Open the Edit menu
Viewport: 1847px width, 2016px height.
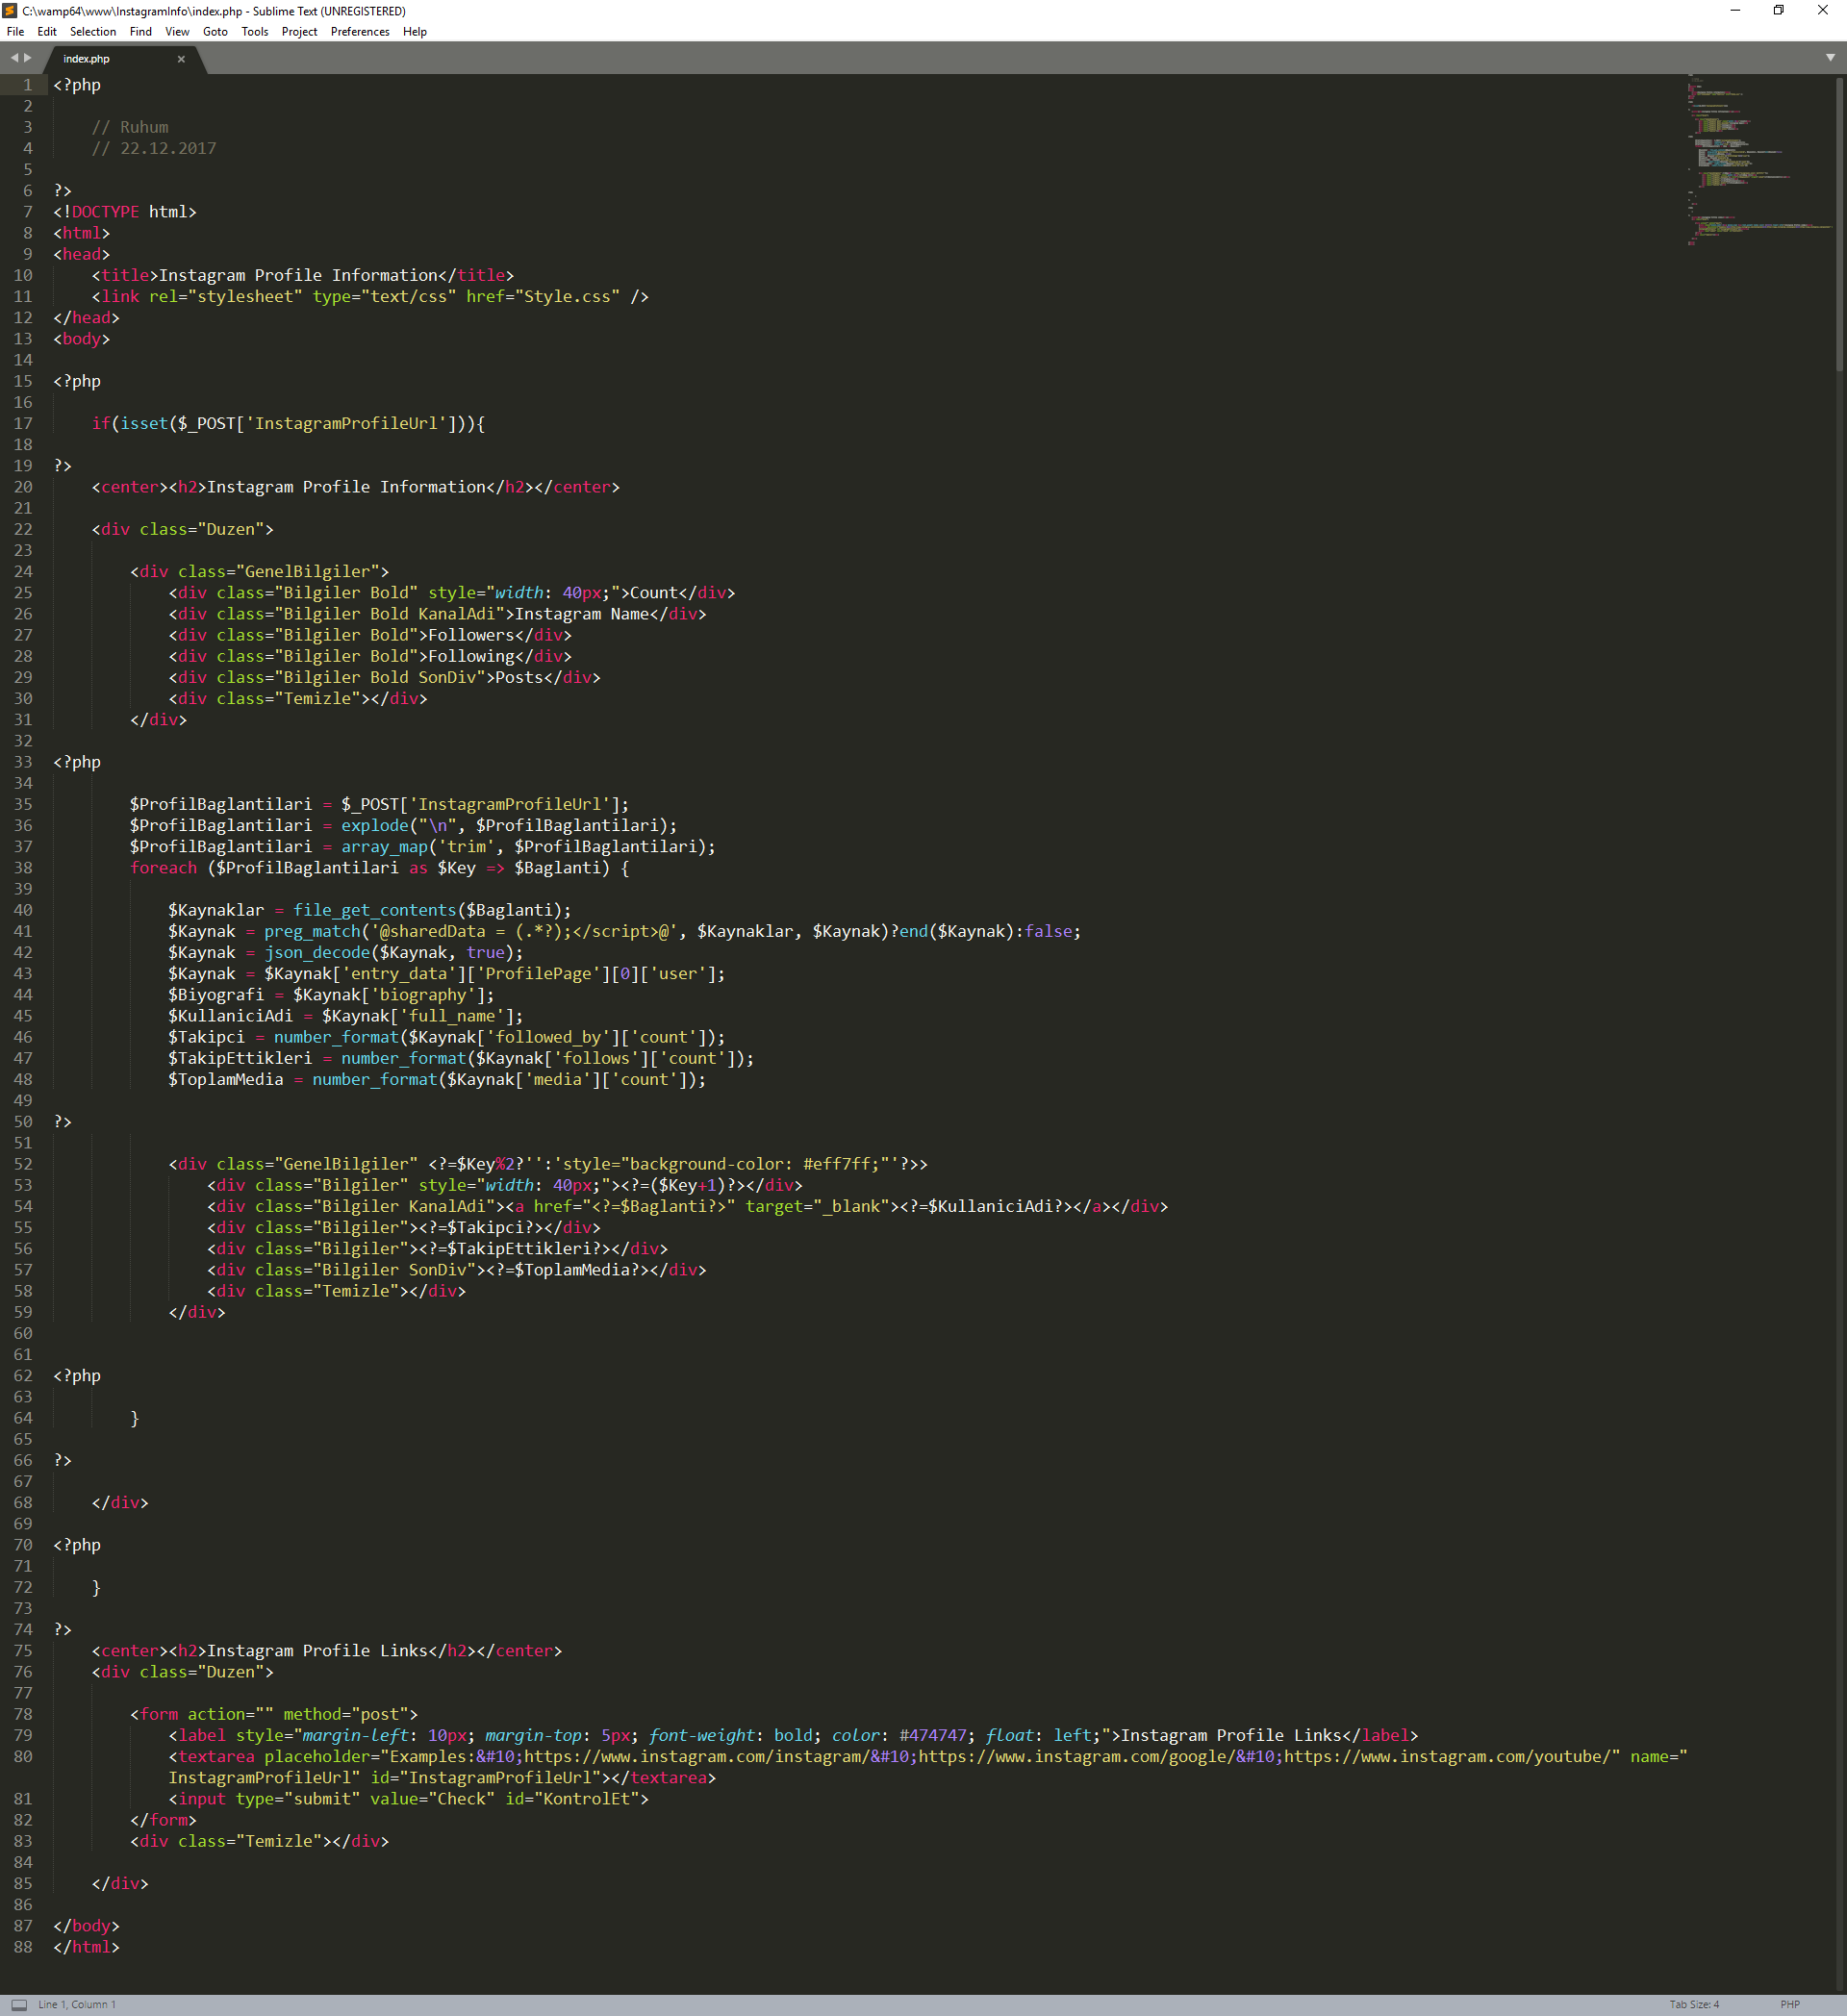[x=47, y=32]
